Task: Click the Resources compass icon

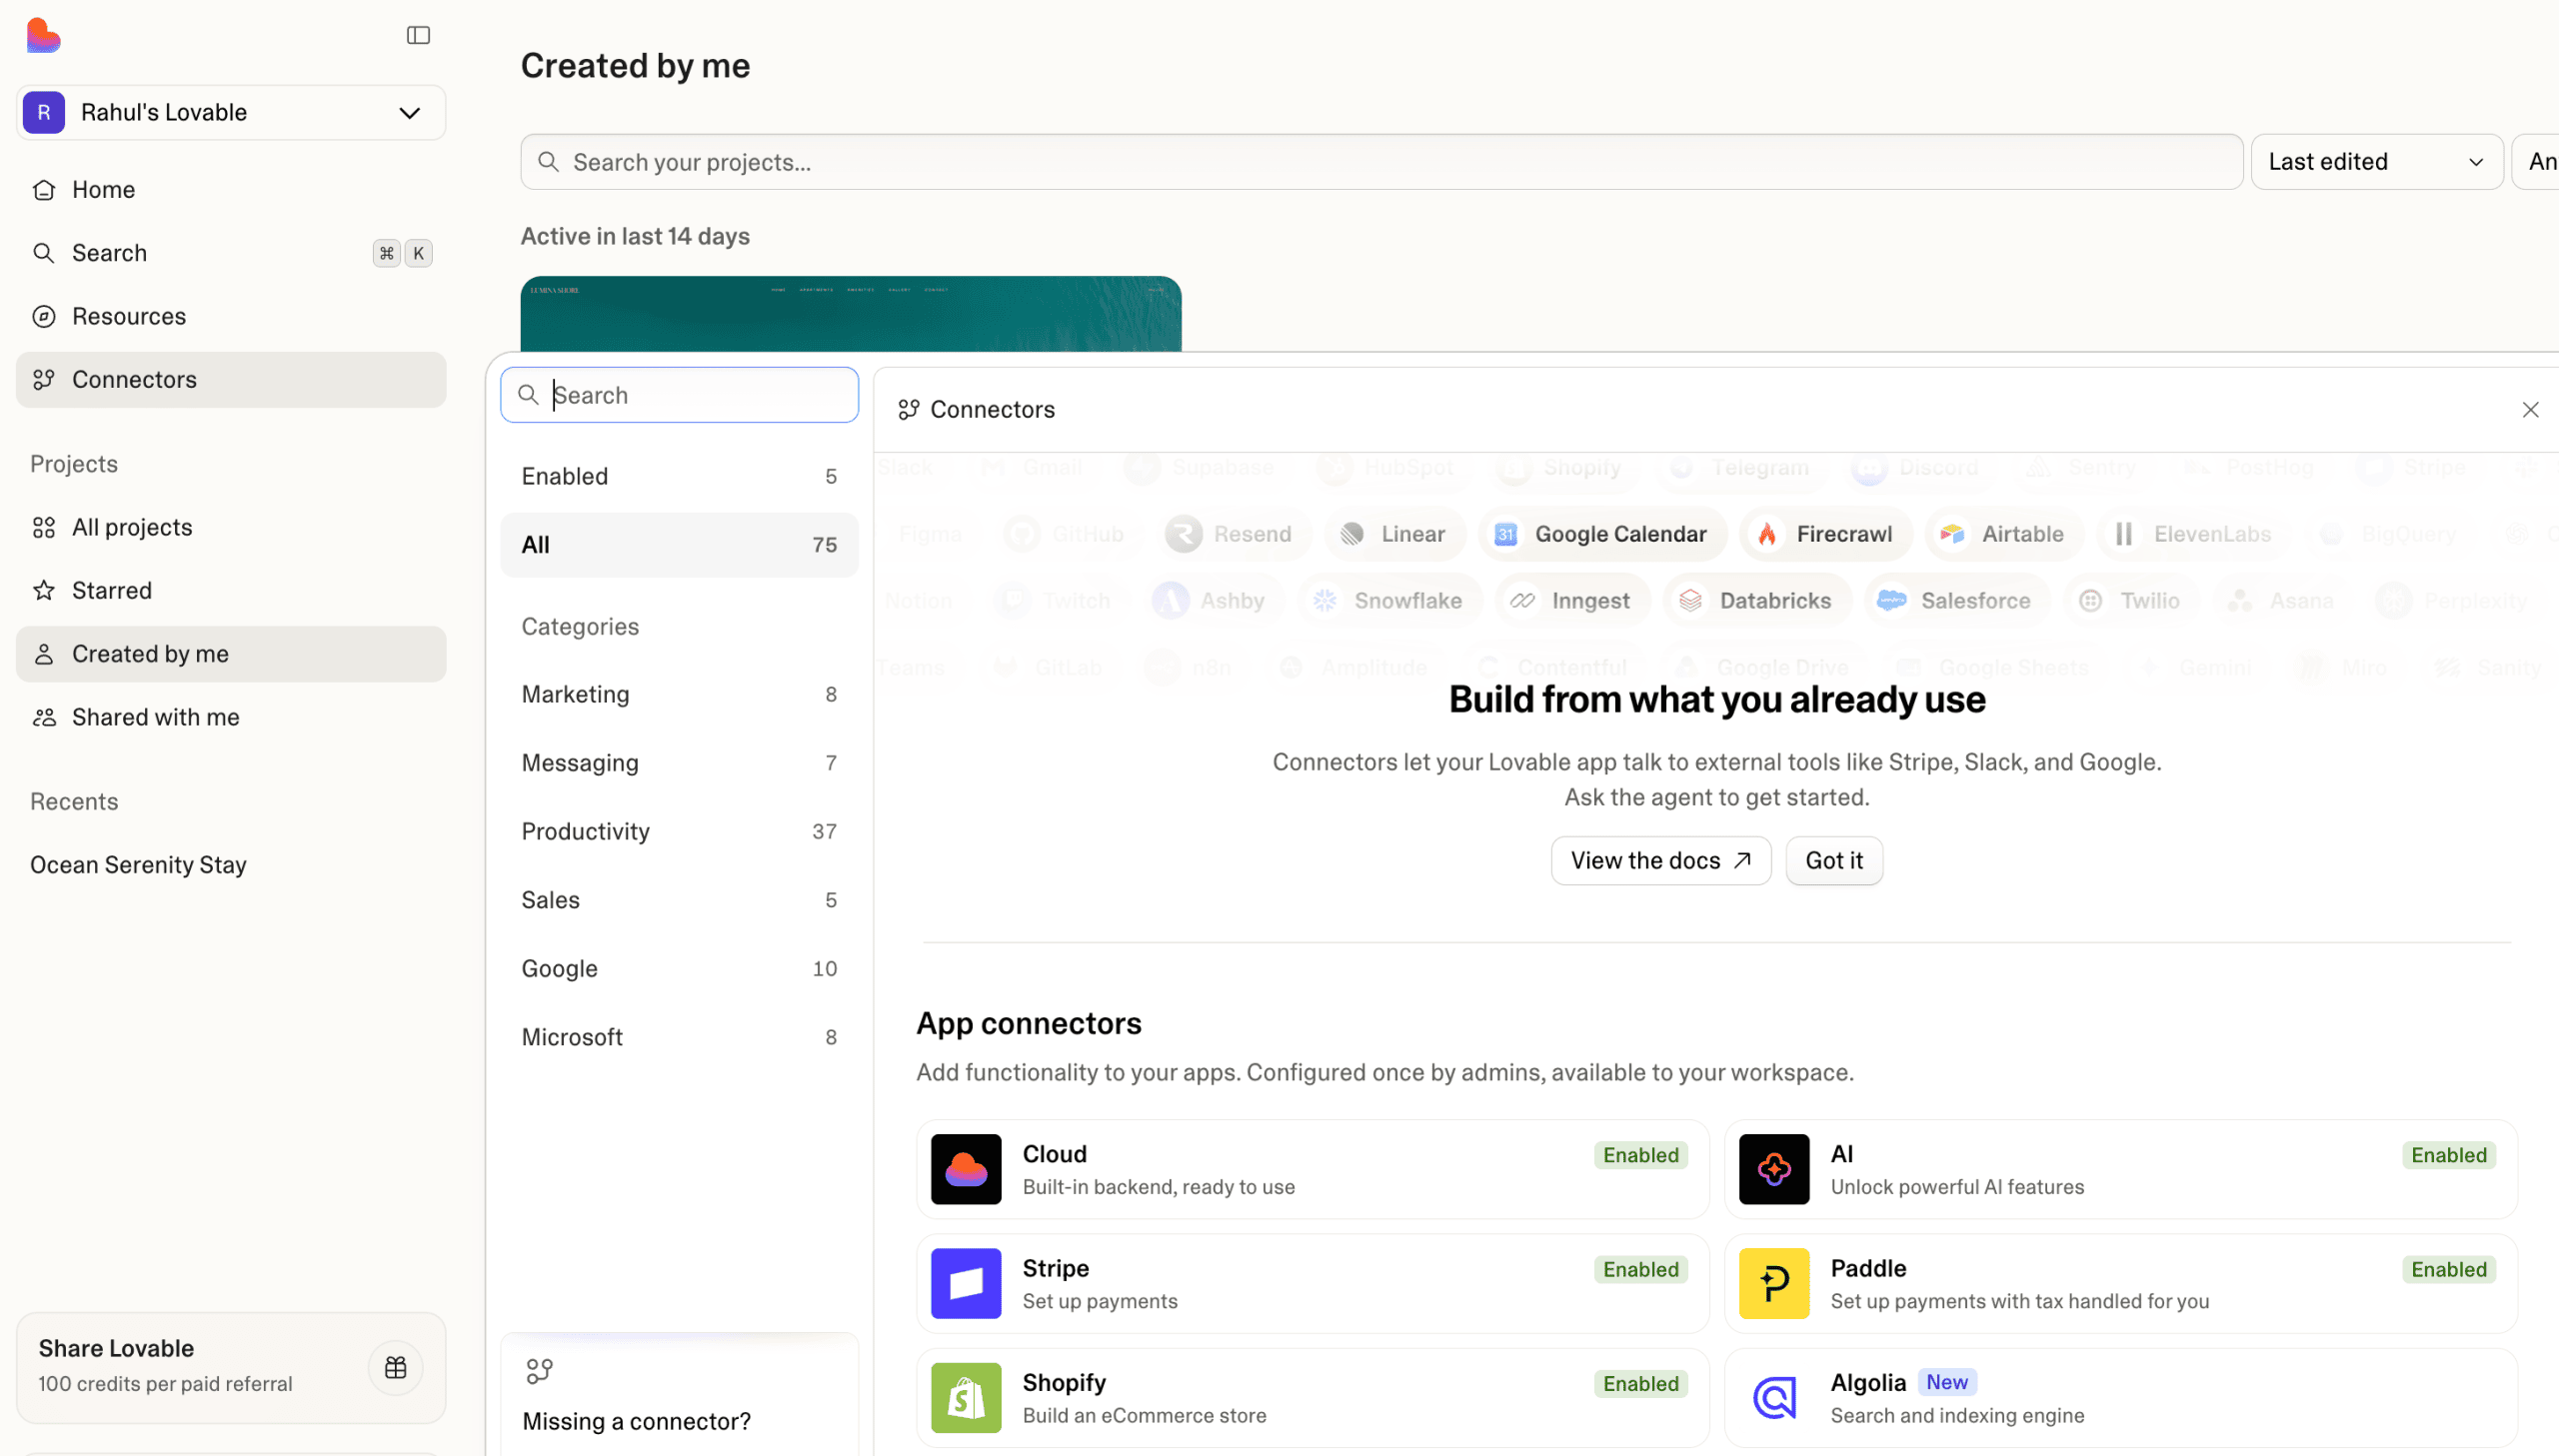Action: (44, 316)
